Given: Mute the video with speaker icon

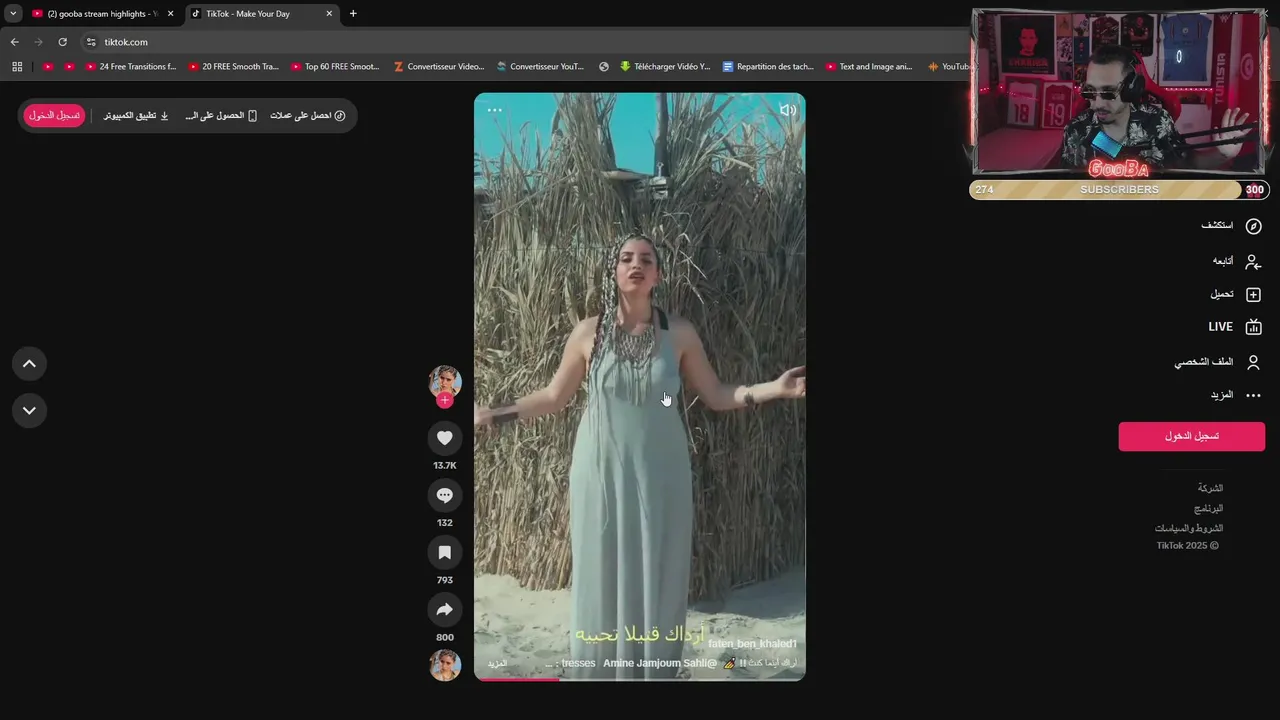Looking at the screenshot, I should (x=788, y=110).
